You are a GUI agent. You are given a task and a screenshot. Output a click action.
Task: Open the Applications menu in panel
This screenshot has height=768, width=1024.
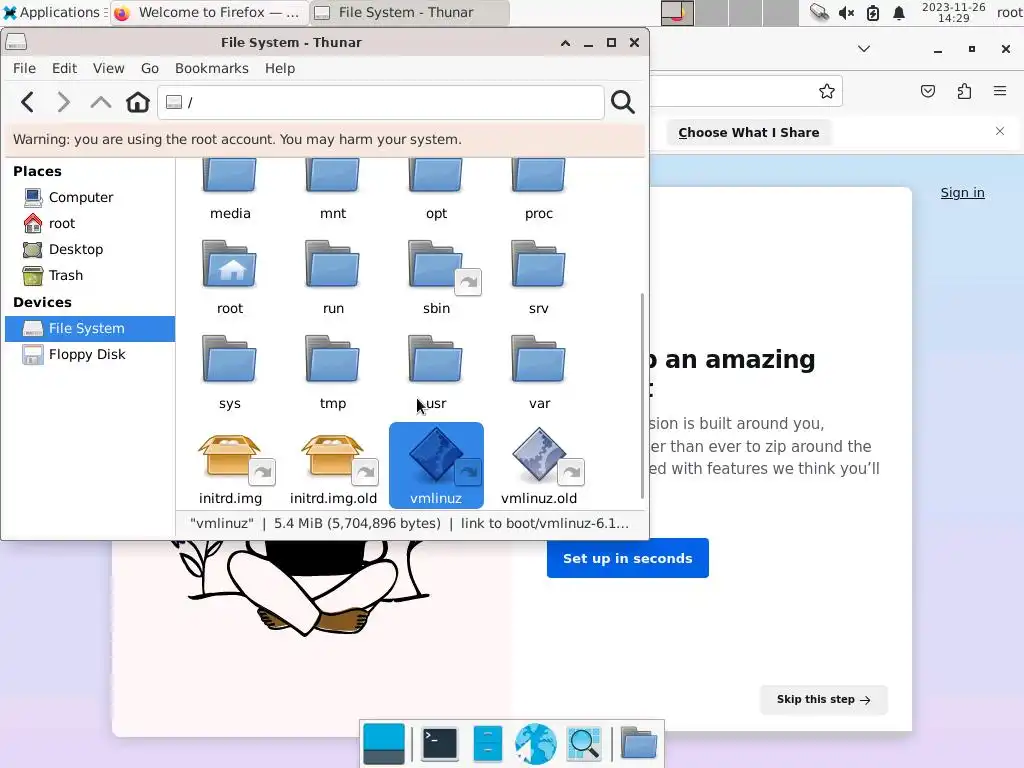pos(54,12)
